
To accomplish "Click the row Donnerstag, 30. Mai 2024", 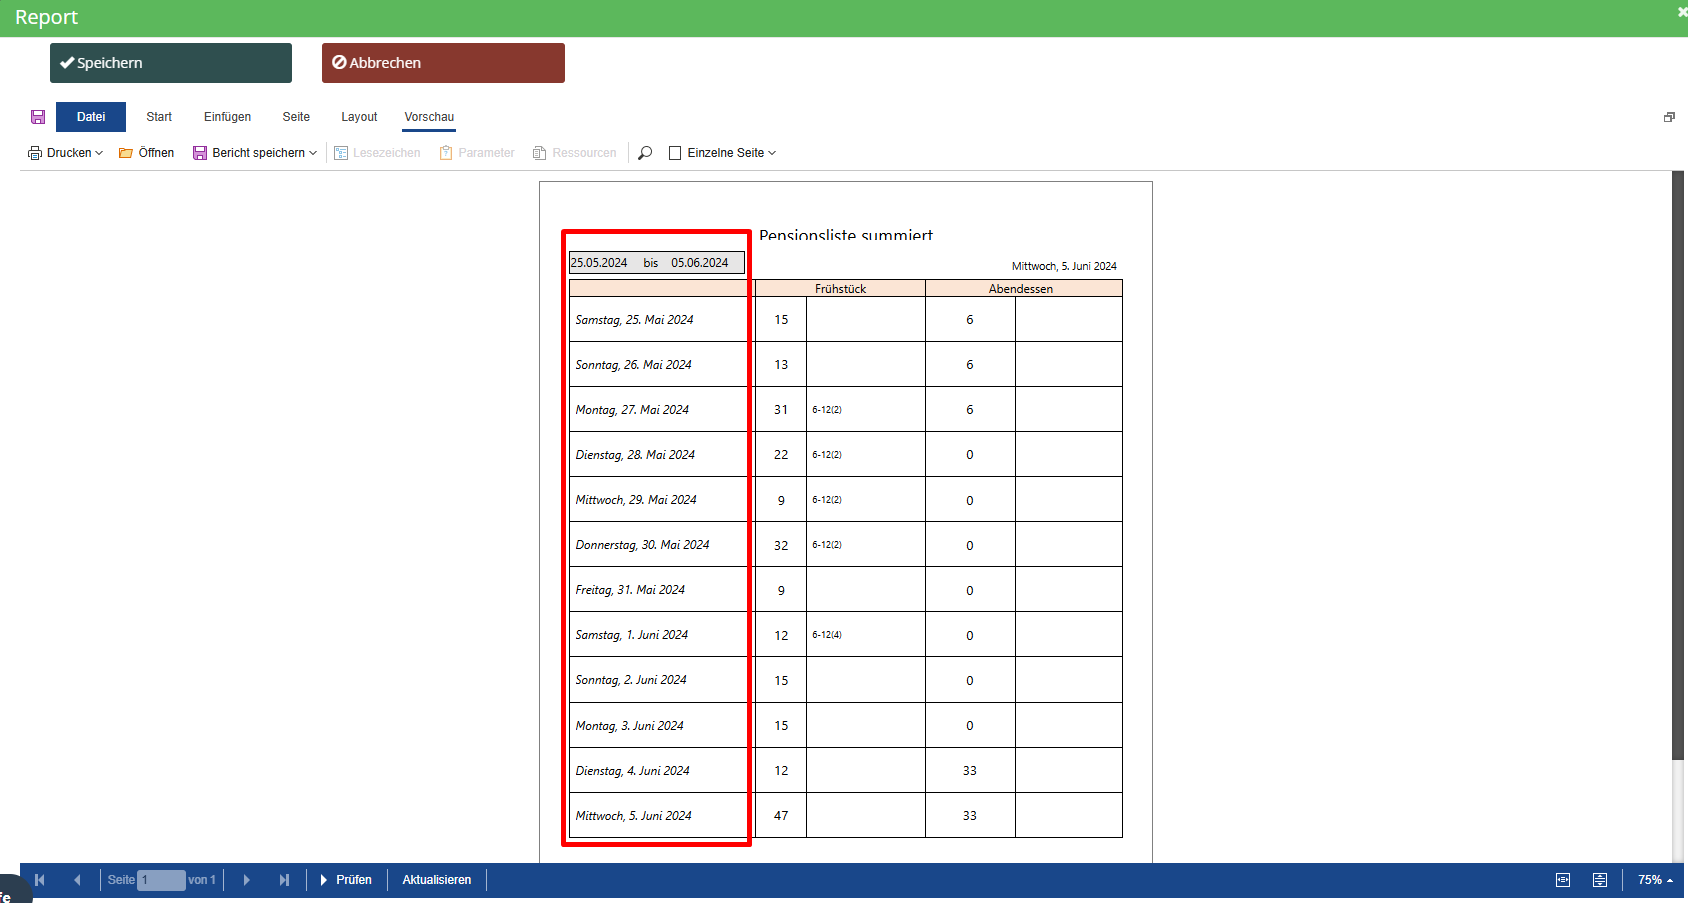I will [x=846, y=545].
